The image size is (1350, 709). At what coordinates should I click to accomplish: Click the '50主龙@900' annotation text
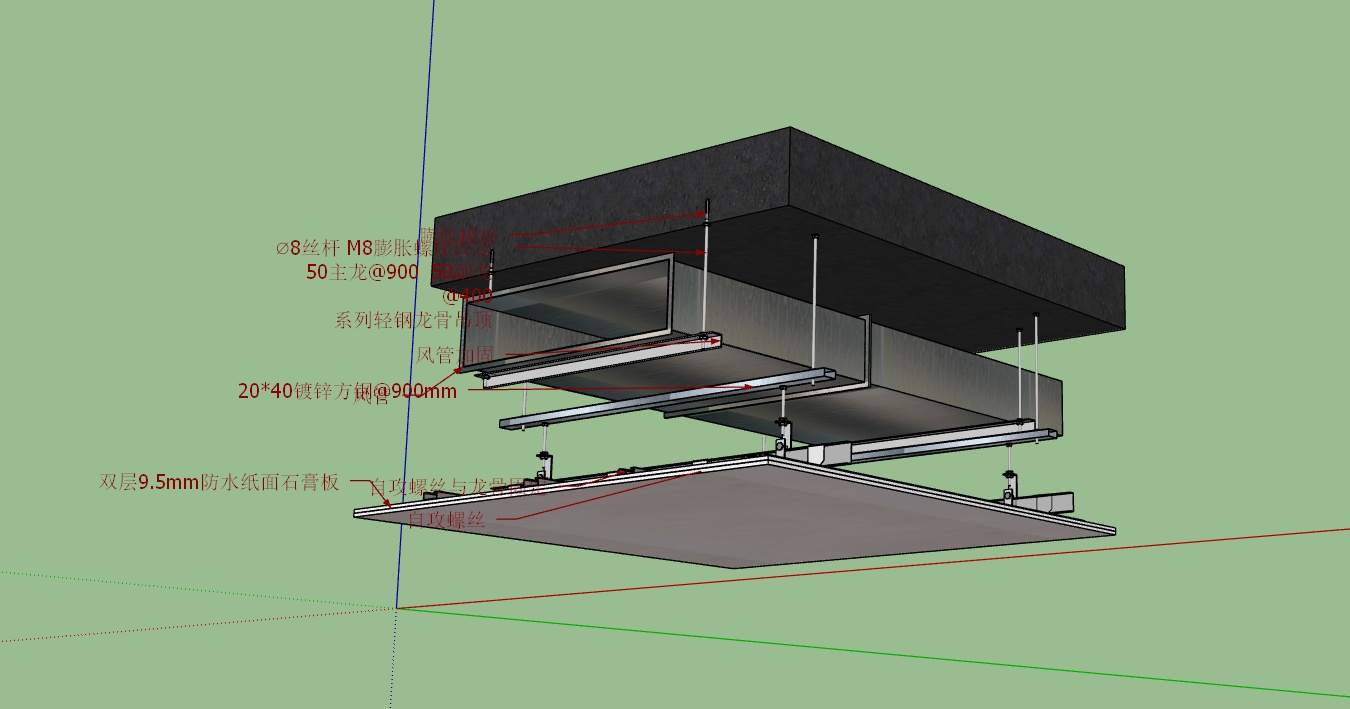[x=362, y=271]
